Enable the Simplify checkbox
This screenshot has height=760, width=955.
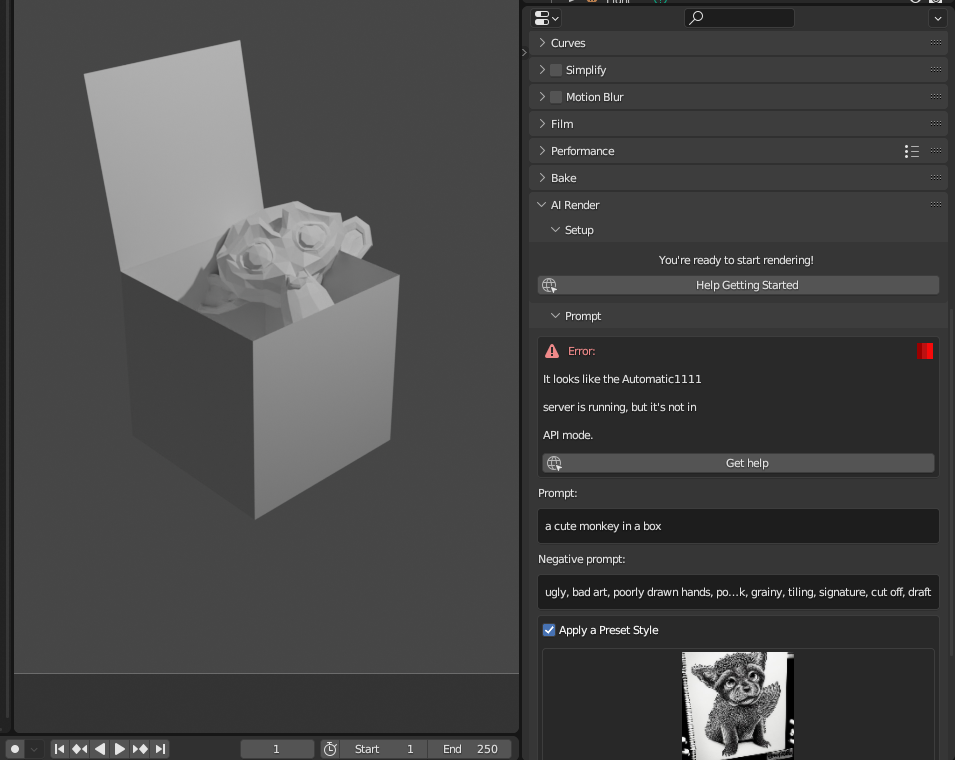point(556,70)
